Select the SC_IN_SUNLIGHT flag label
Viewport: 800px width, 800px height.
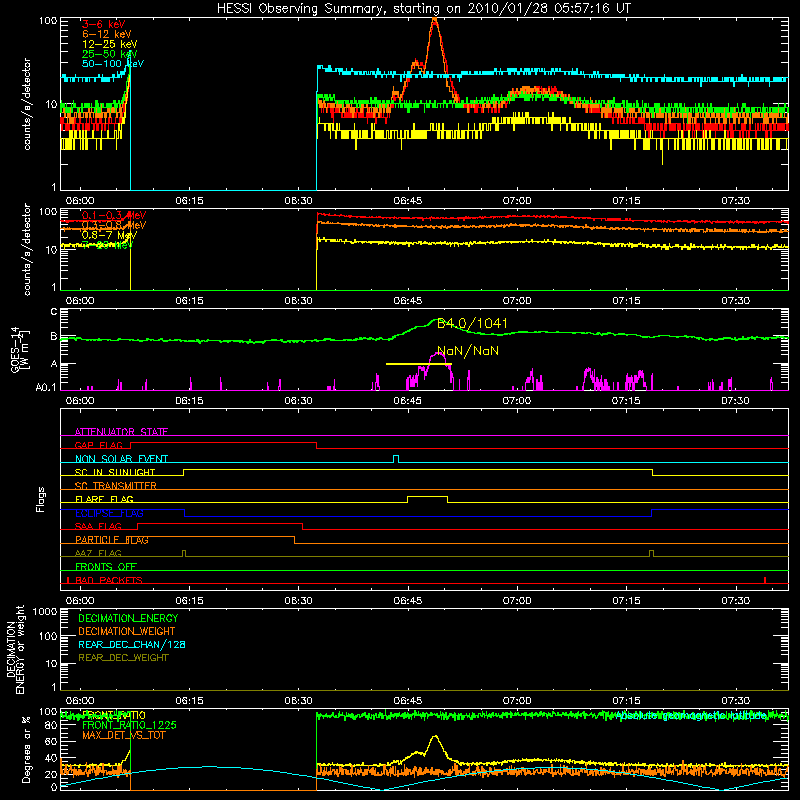coord(115,472)
